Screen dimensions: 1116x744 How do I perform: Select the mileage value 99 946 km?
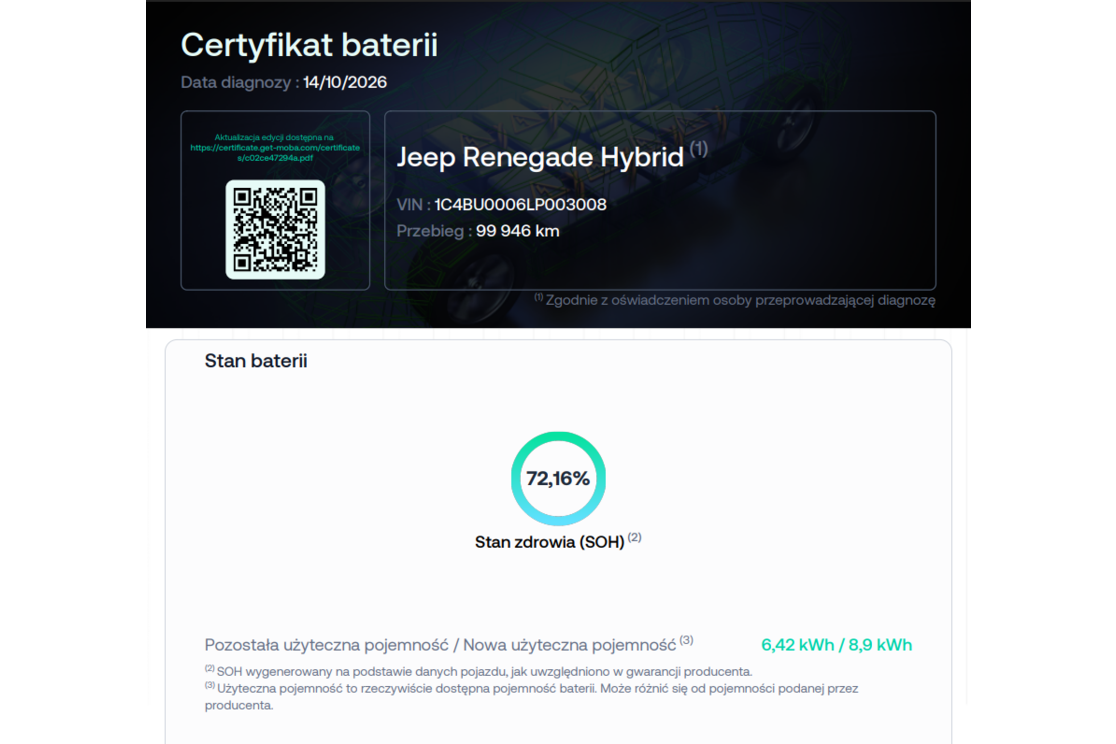tap(517, 231)
